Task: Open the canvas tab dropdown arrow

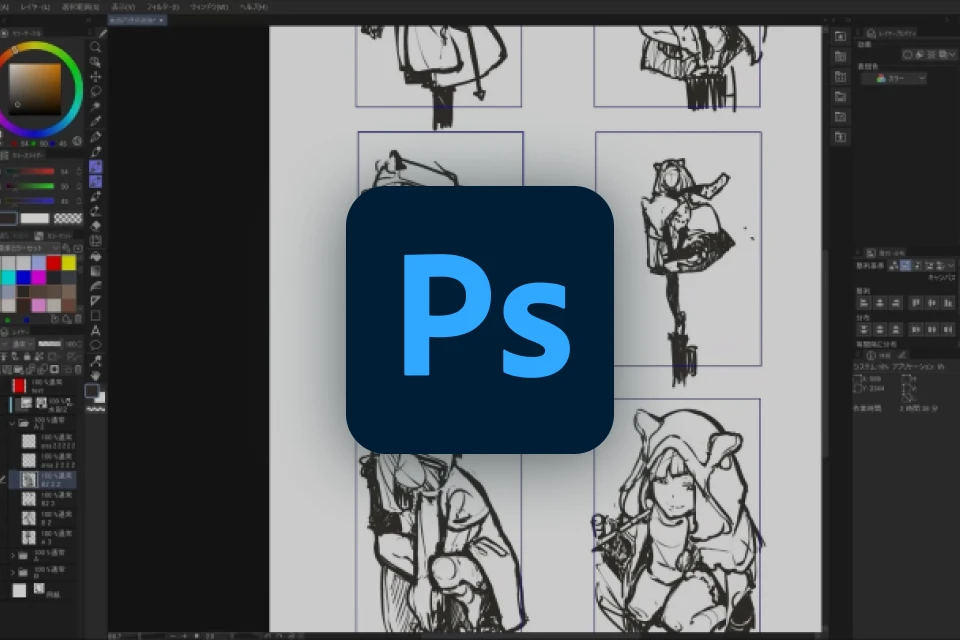Action: coord(161,20)
